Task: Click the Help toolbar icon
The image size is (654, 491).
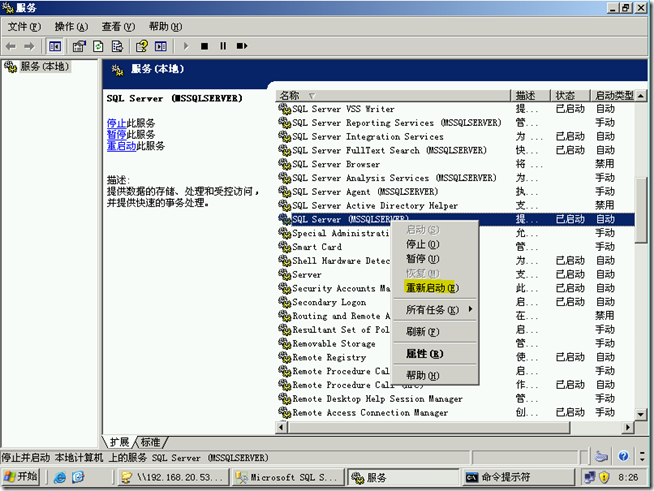Action: point(142,46)
